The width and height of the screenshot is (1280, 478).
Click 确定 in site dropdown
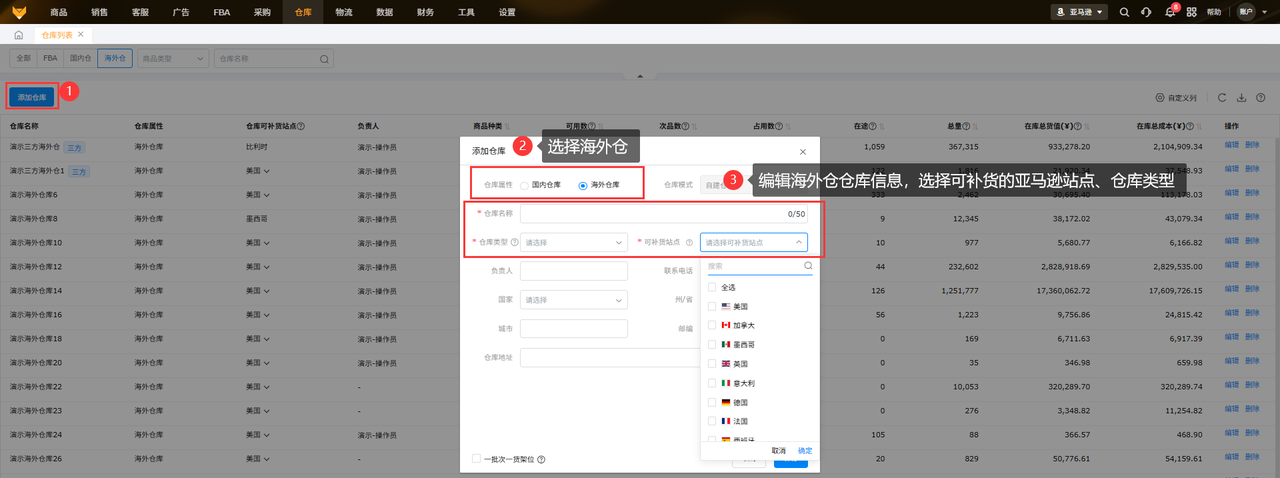(805, 451)
